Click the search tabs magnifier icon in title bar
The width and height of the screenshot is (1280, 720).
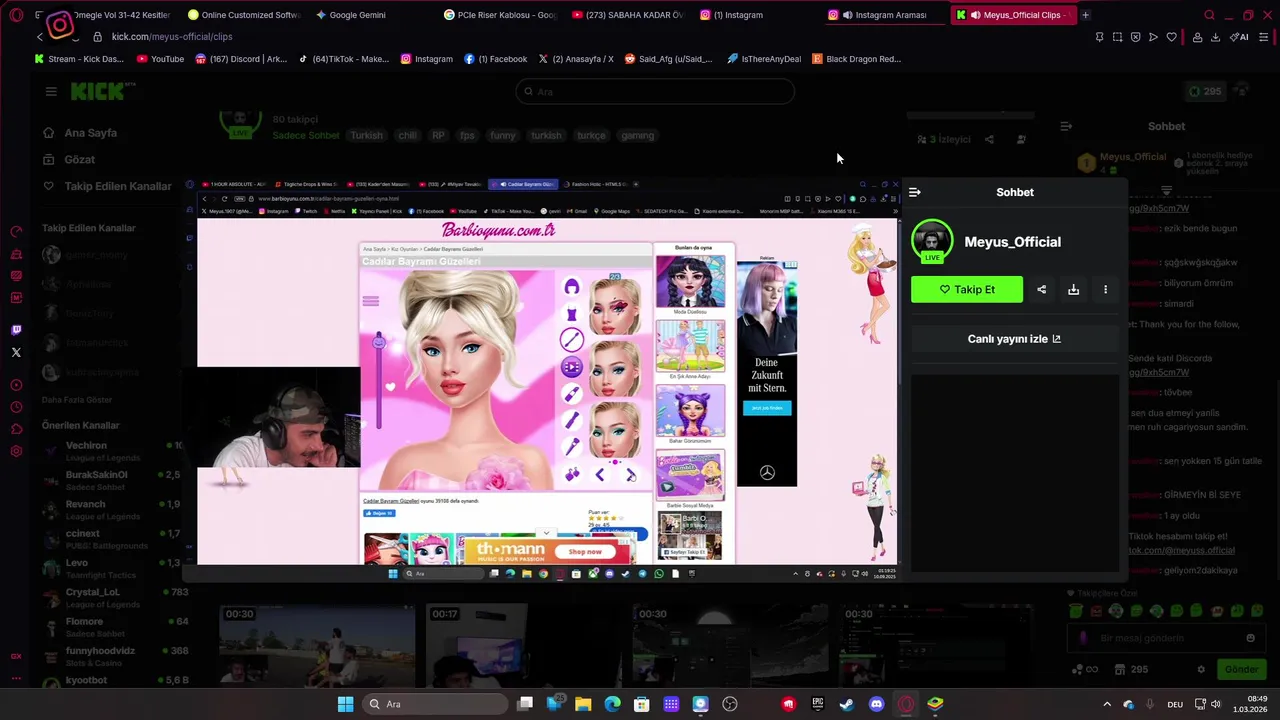click(x=1209, y=15)
